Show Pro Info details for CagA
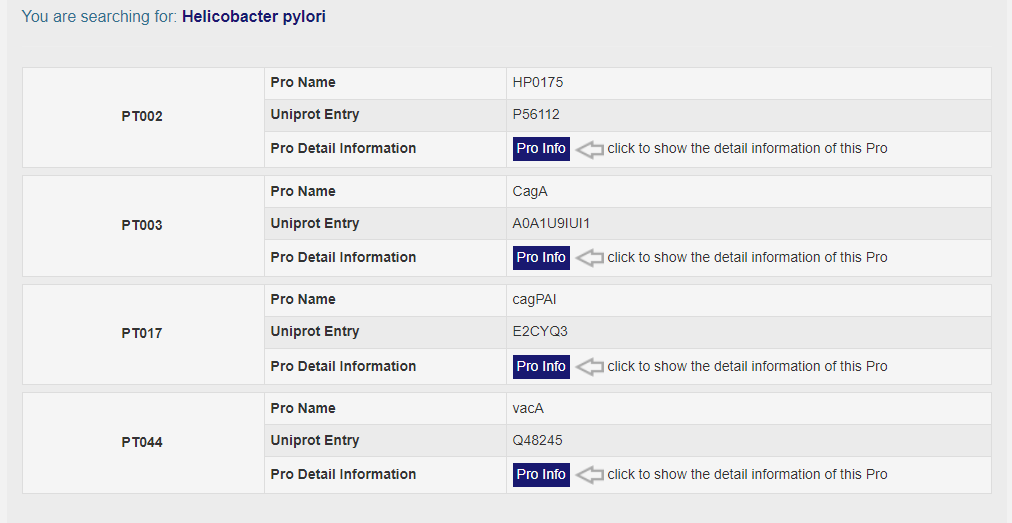 (541, 258)
